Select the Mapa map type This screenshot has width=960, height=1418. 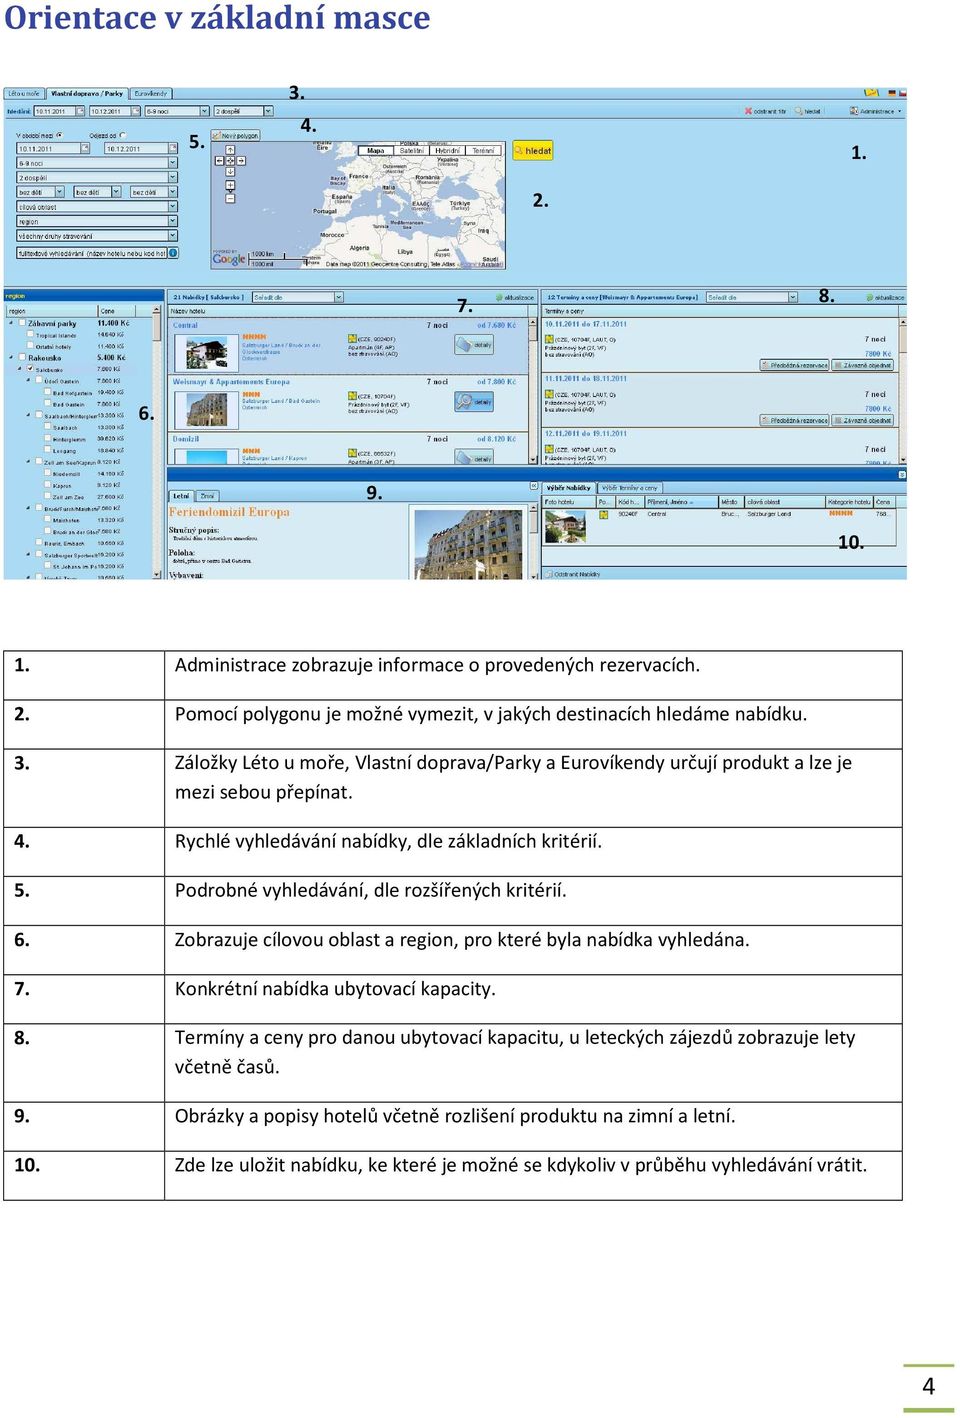pos(376,150)
